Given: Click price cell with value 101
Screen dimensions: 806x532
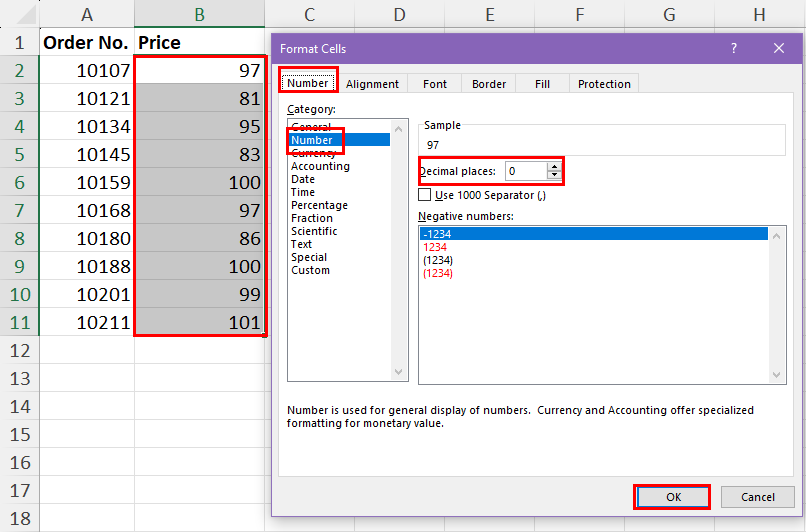Looking at the screenshot, I should [199, 322].
